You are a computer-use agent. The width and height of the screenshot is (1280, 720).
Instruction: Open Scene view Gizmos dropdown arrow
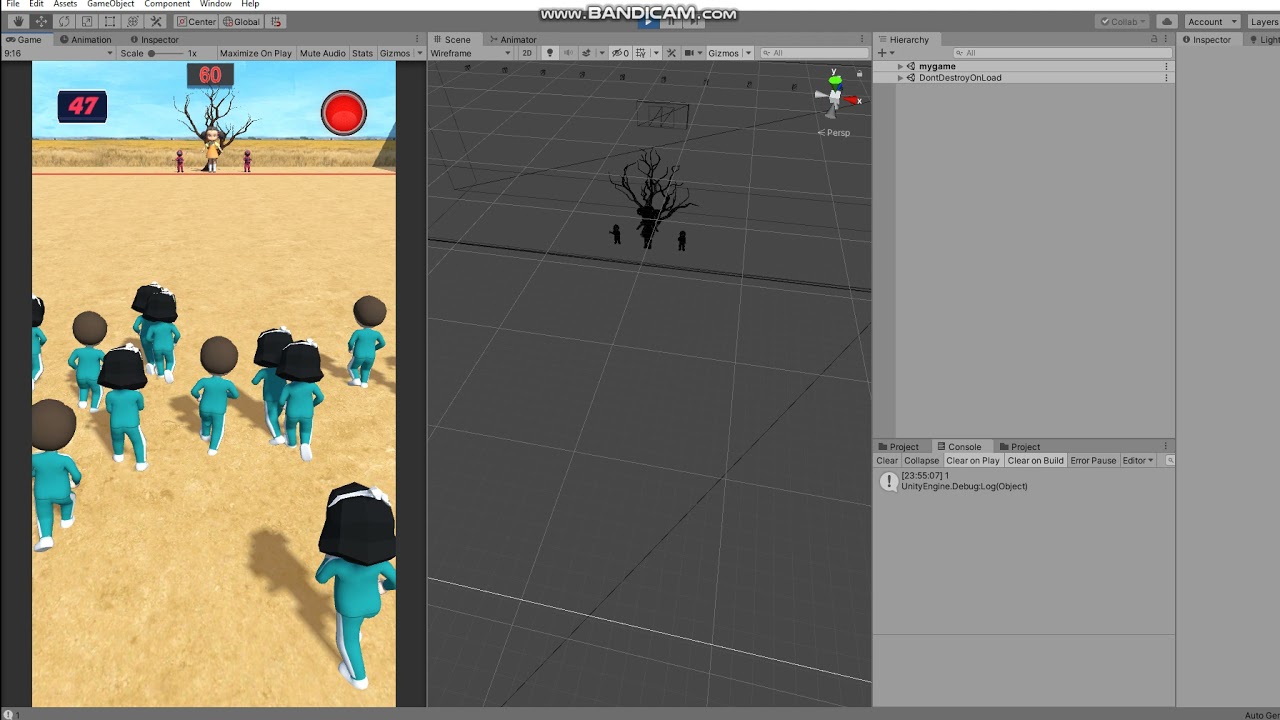click(748, 53)
